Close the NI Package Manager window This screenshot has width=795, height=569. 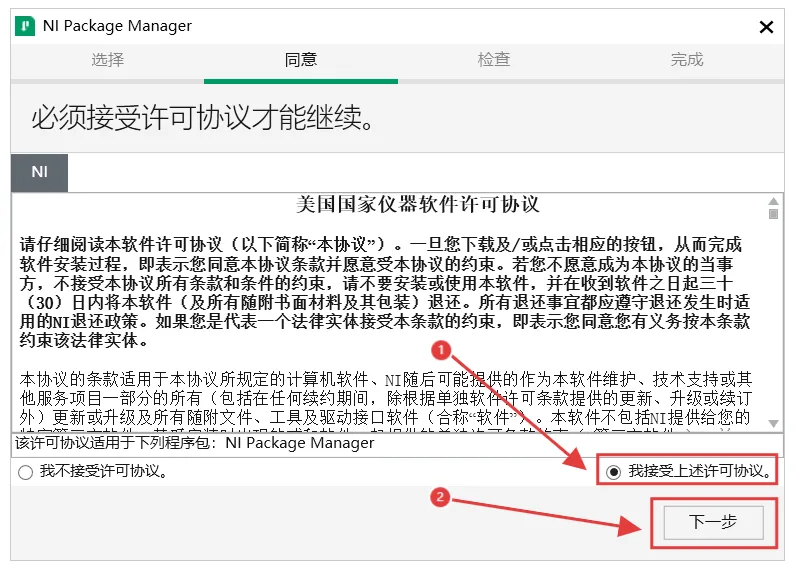tap(766, 27)
